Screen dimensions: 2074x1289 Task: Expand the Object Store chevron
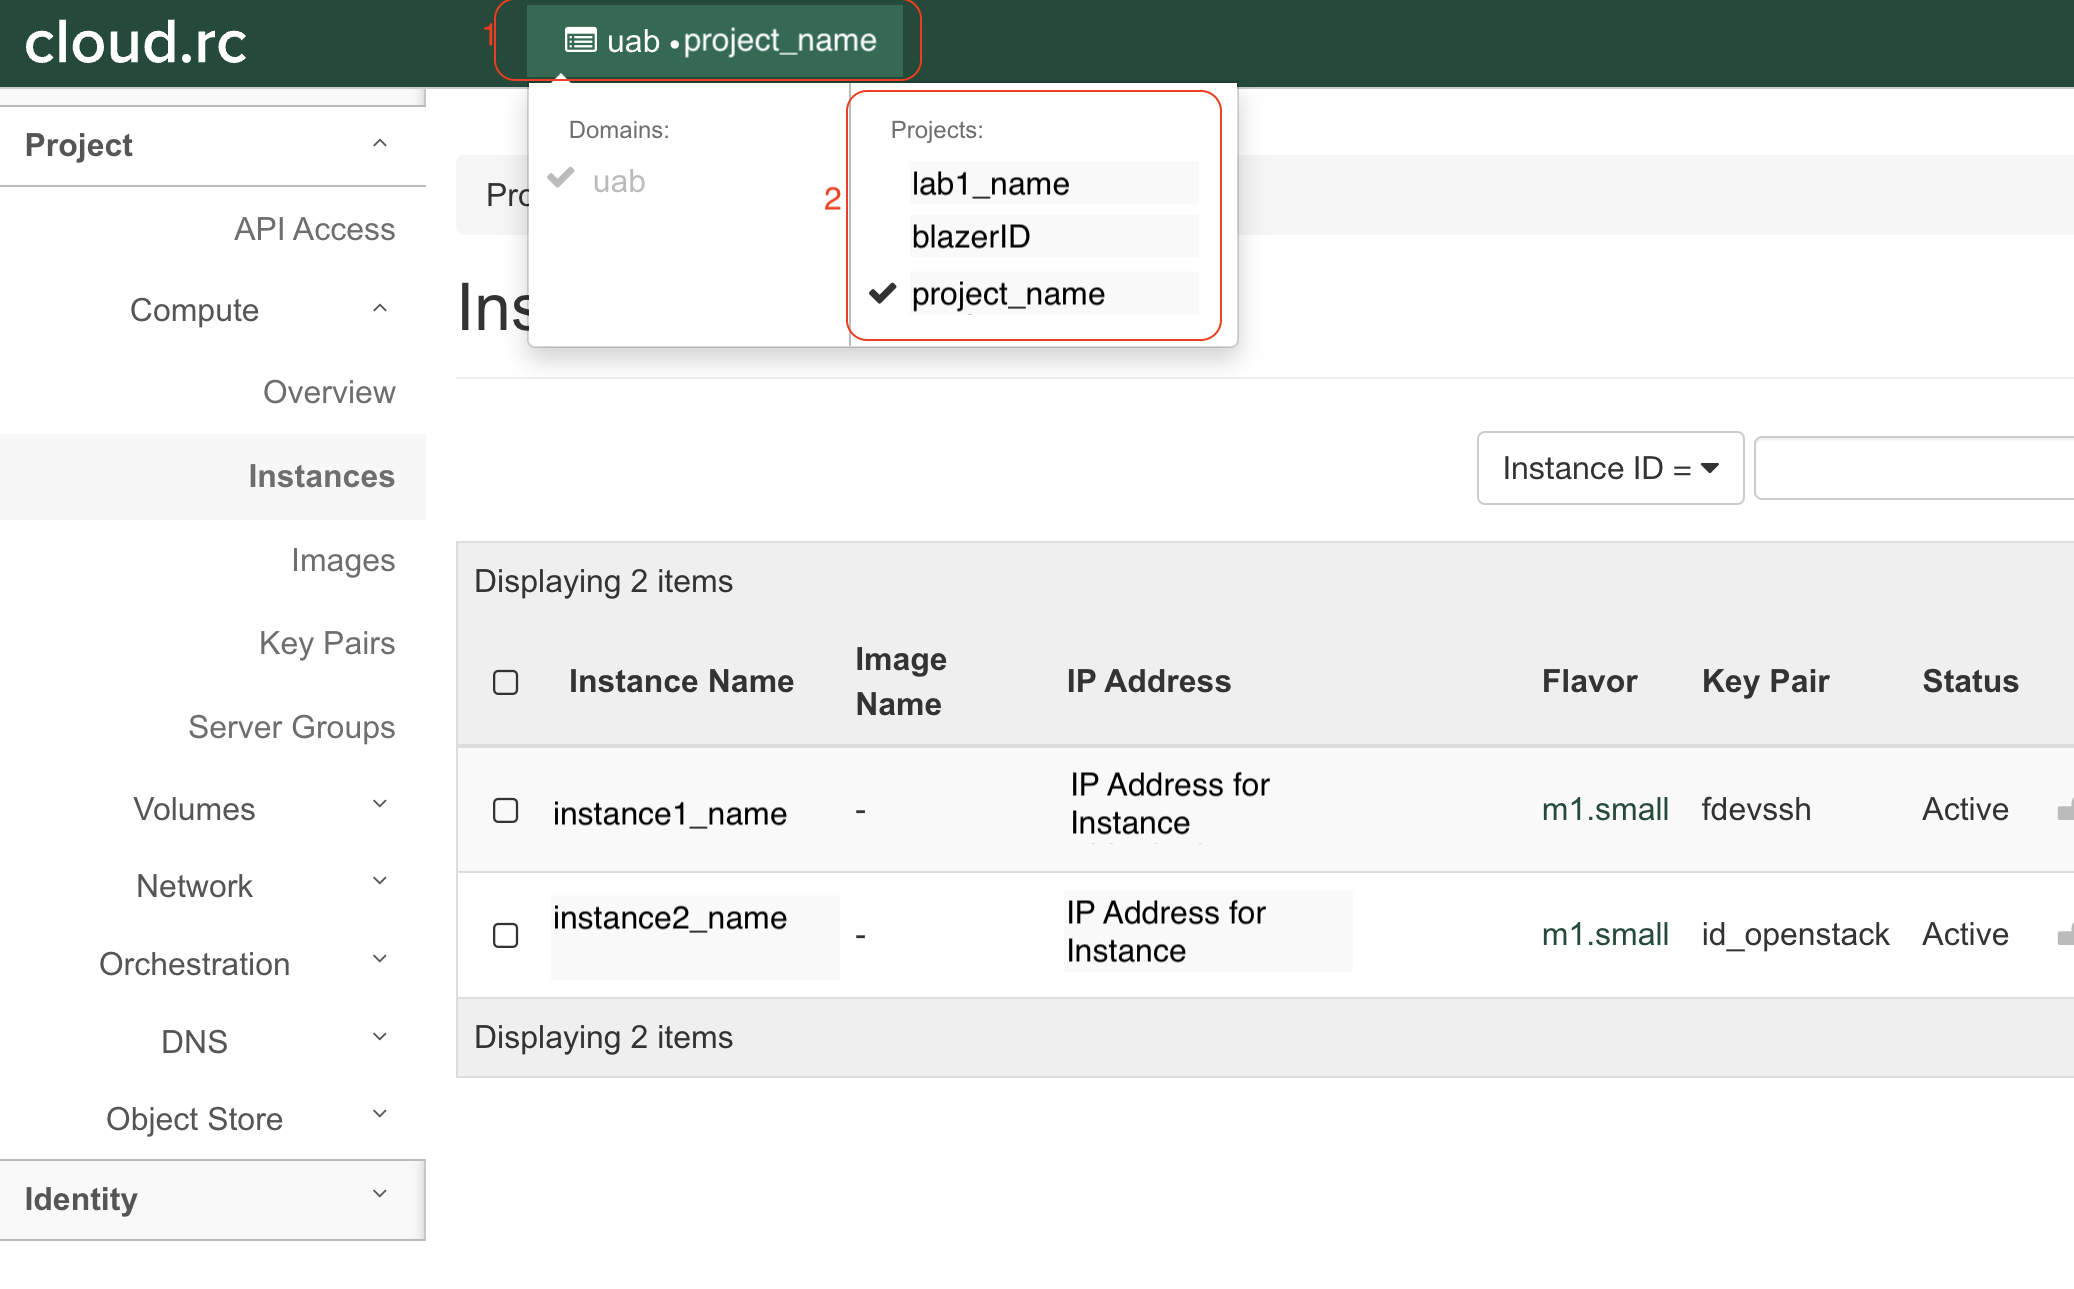pyautogui.click(x=379, y=1115)
